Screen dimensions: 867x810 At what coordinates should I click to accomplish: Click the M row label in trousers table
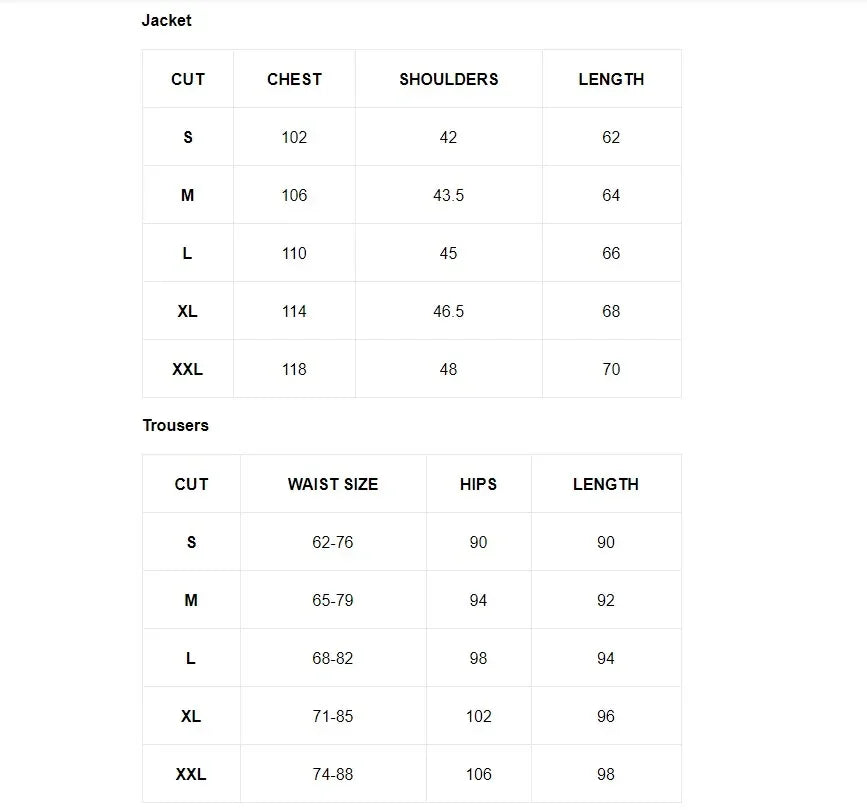pyautogui.click(x=191, y=600)
